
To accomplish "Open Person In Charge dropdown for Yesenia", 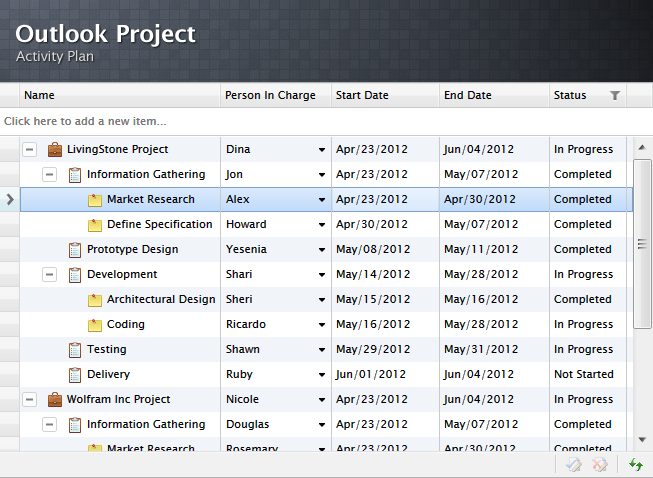I will pyautogui.click(x=322, y=250).
